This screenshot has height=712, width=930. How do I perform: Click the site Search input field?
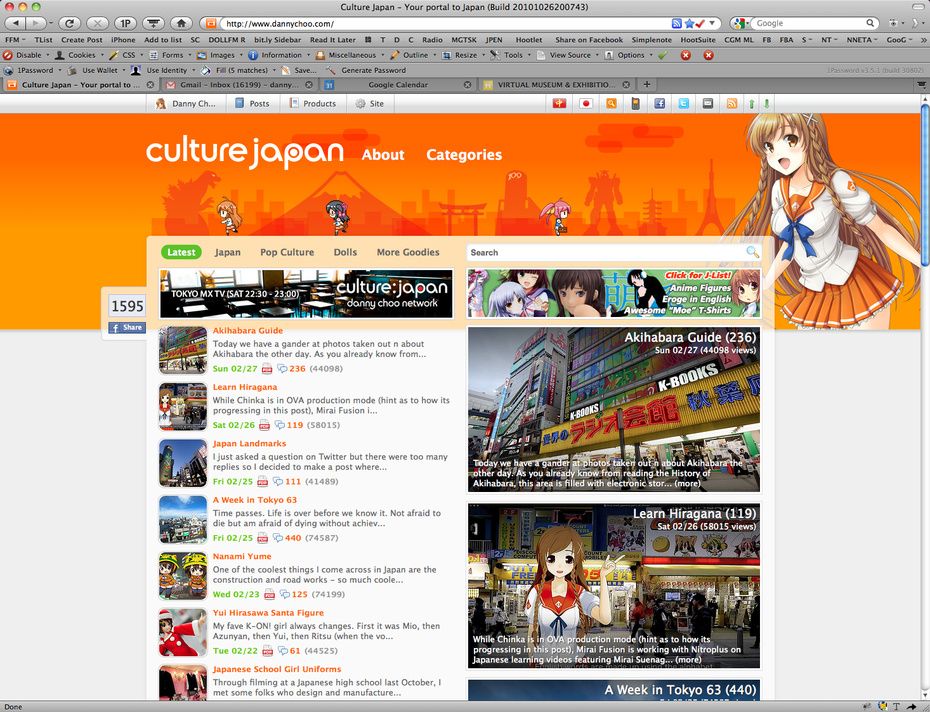[x=605, y=252]
